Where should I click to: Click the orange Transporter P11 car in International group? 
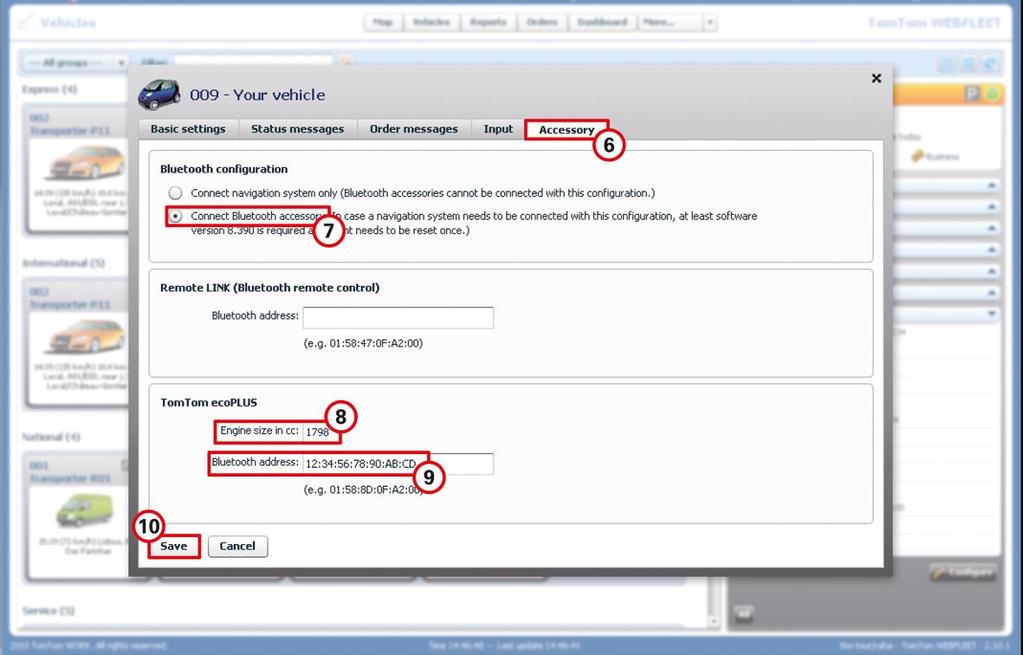[x=86, y=337]
